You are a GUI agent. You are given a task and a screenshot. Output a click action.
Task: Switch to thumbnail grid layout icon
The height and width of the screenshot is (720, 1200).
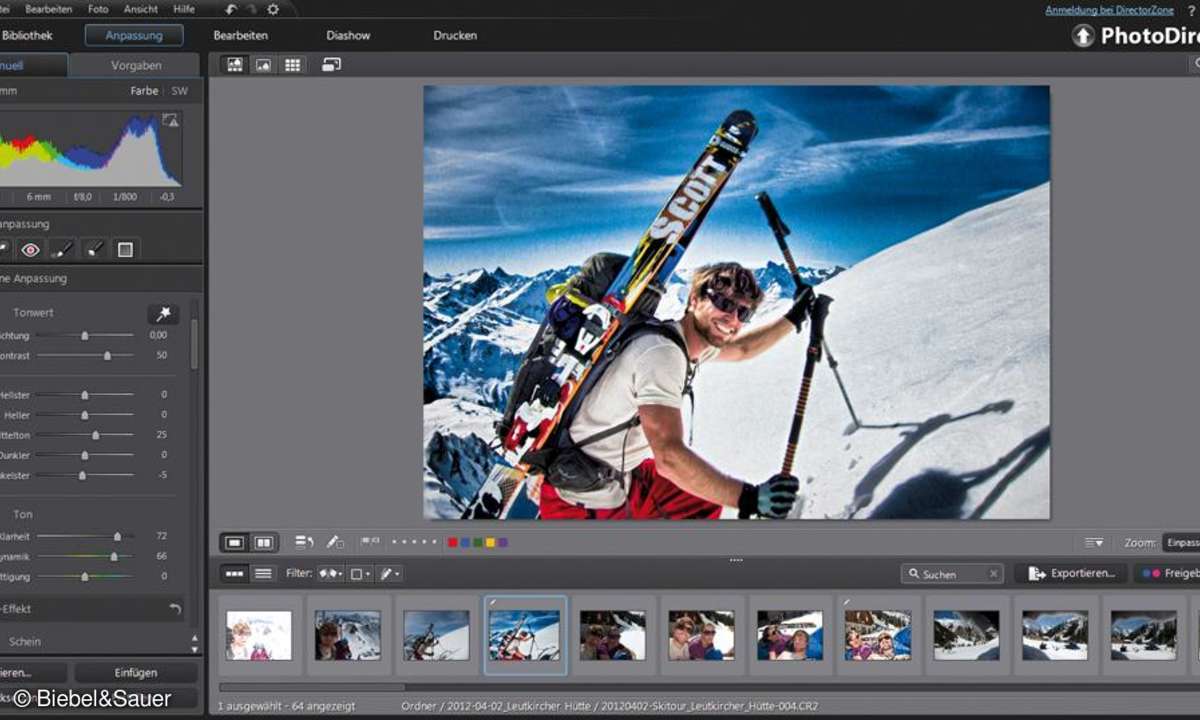click(x=293, y=64)
